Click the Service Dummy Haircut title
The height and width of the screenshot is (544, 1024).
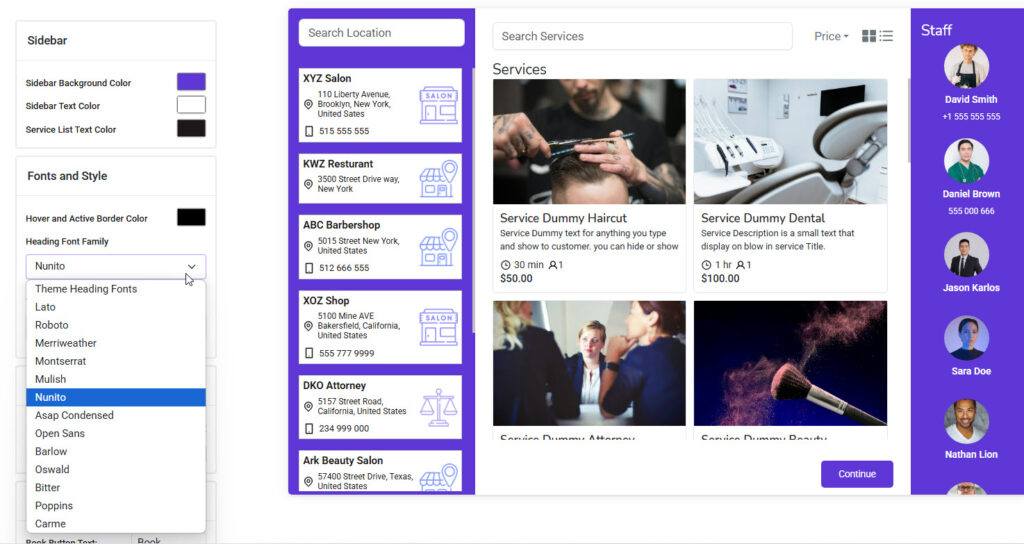(564, 218)
